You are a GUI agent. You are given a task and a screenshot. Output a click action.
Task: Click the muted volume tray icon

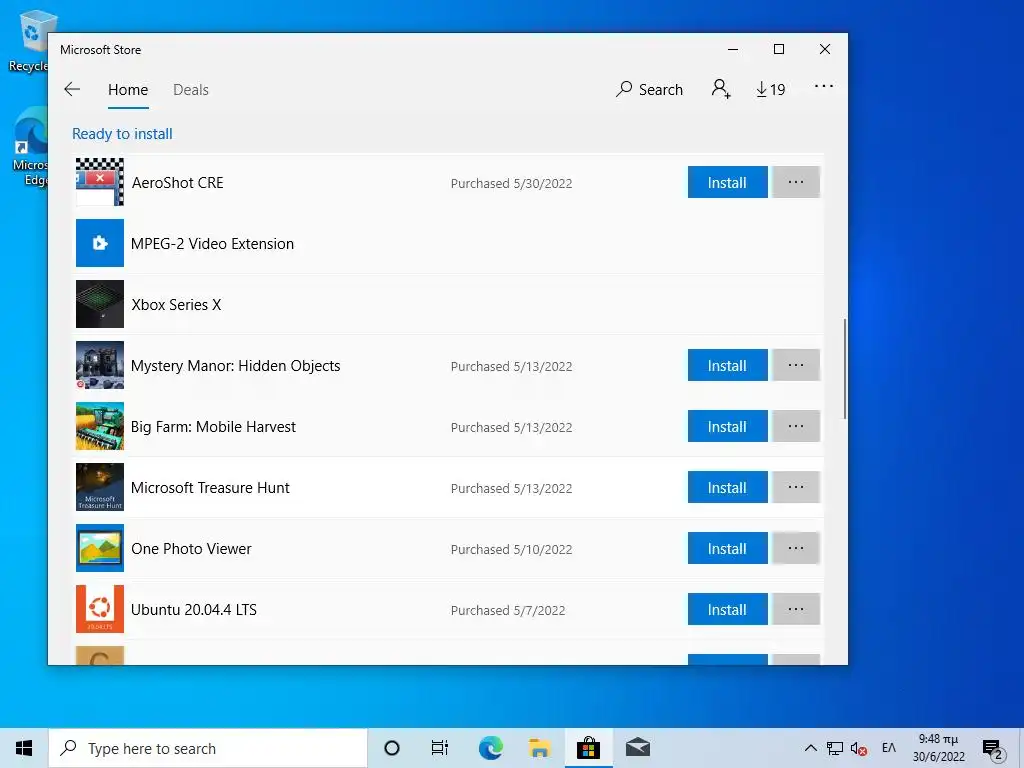859,748
